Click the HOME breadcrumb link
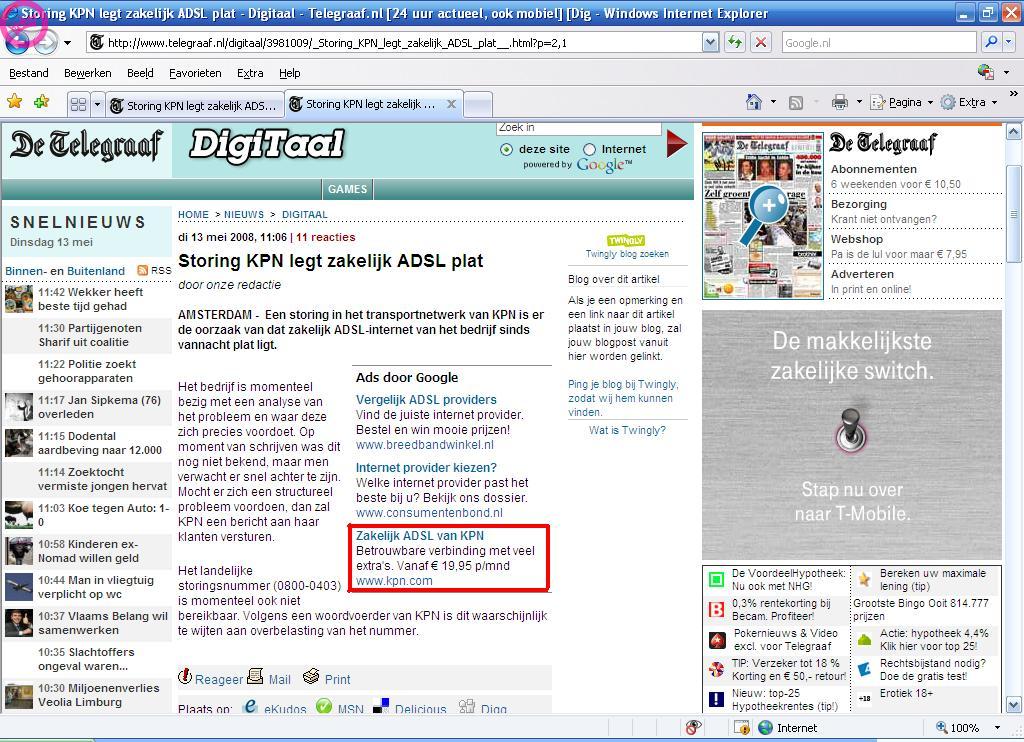The width and height of the screenshot is (1024, 742). coord(193,214)
